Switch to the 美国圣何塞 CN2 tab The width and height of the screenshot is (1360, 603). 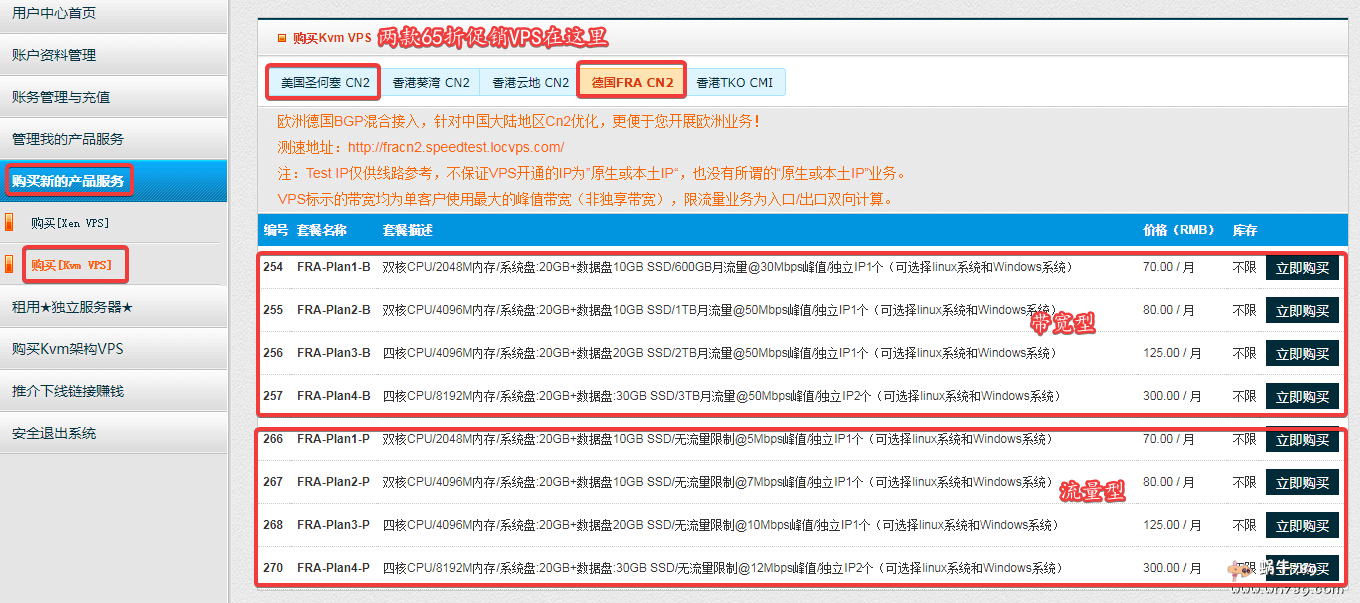point(325,82)
